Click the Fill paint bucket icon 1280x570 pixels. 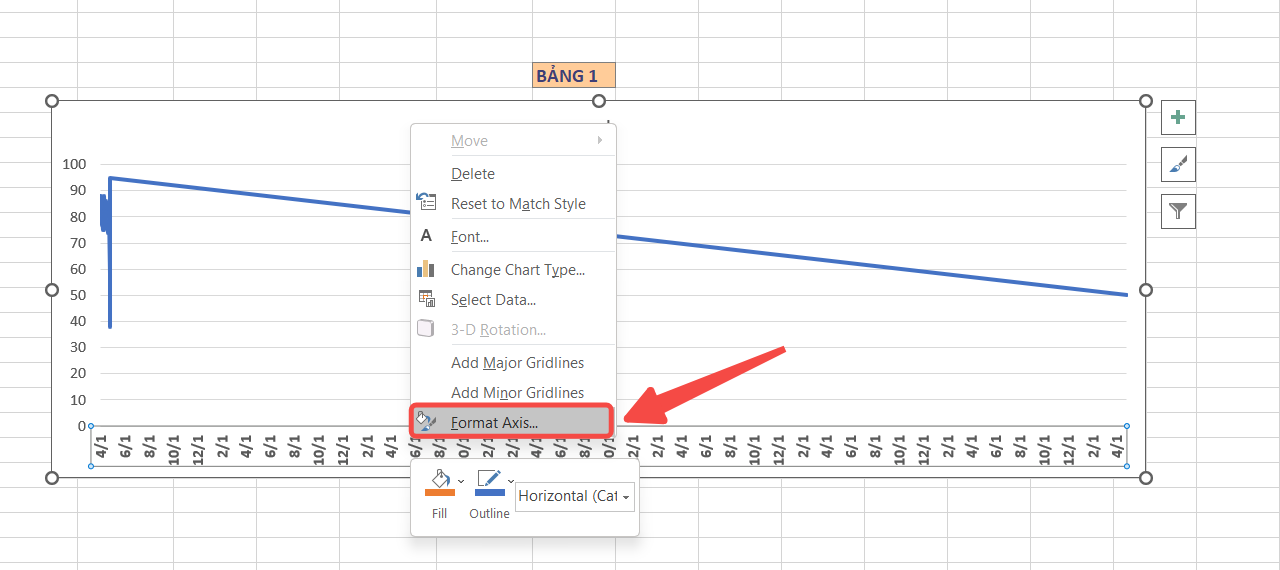pyautogui.click(x=439, y=477)
